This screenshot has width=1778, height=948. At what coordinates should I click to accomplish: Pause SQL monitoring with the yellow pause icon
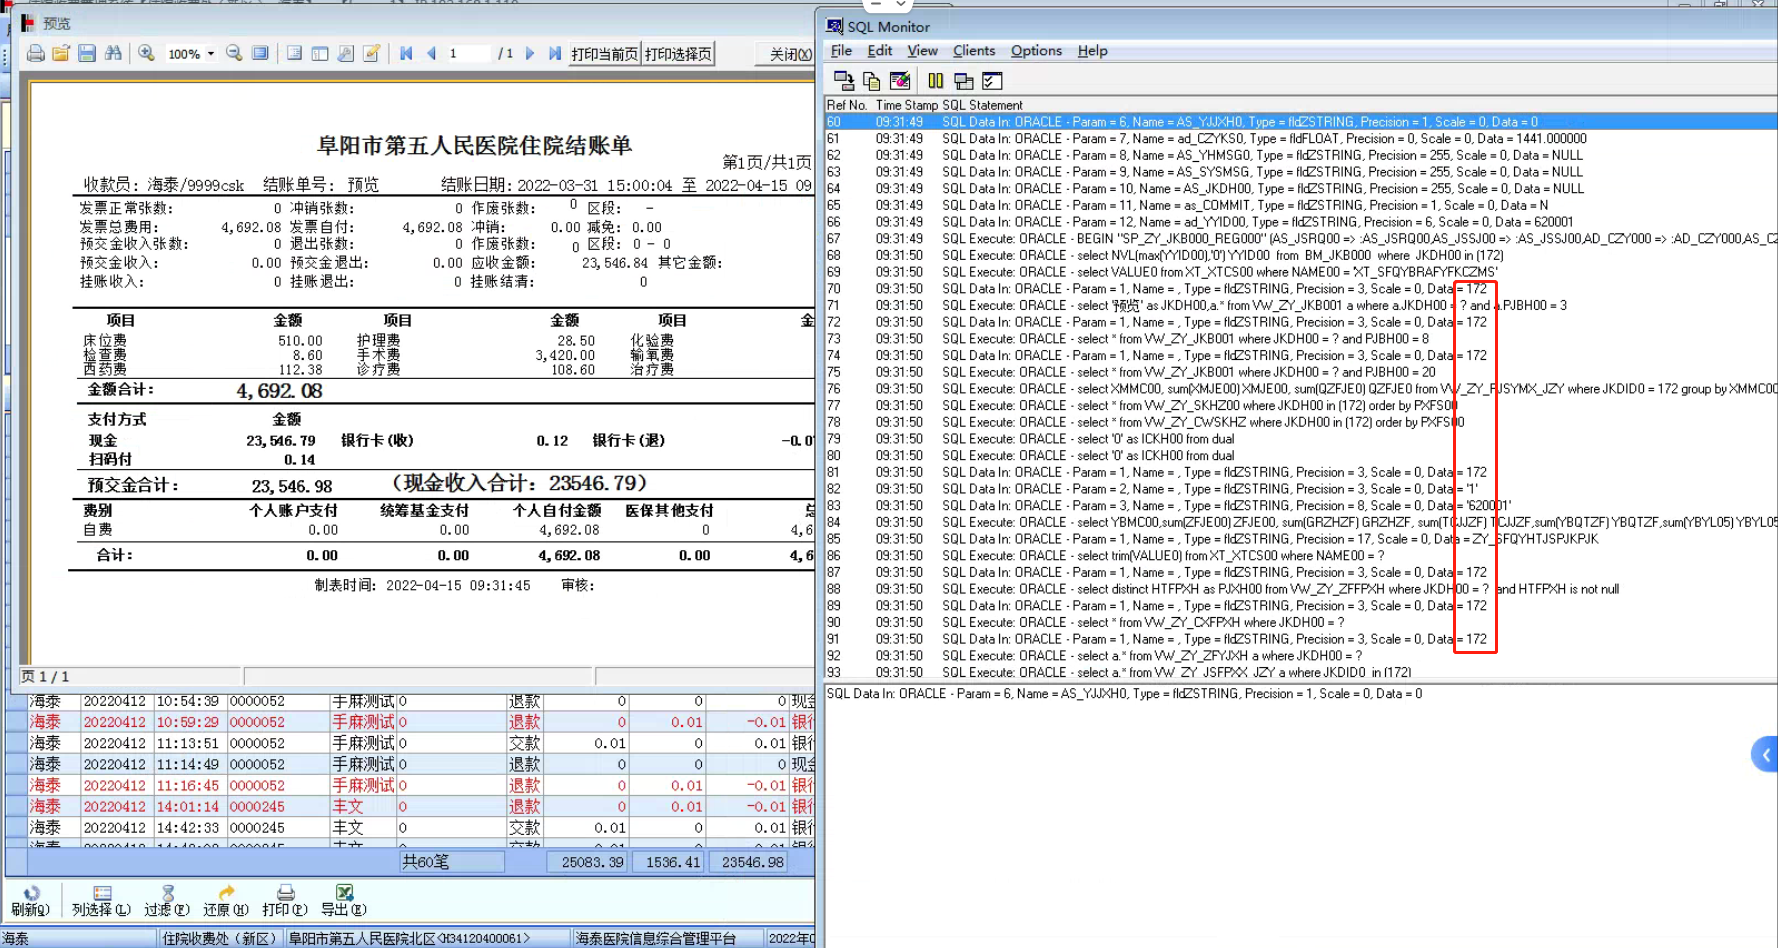click(936, 81)
